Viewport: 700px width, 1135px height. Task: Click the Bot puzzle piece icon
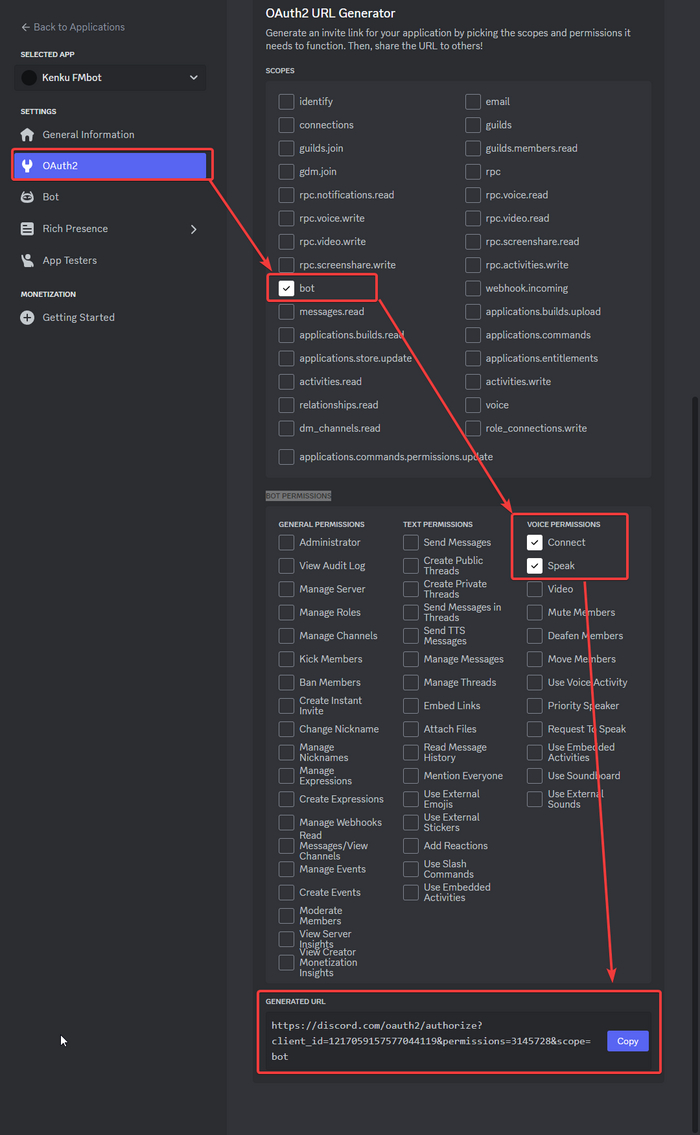pyautogui.click(x=27, y=197)
